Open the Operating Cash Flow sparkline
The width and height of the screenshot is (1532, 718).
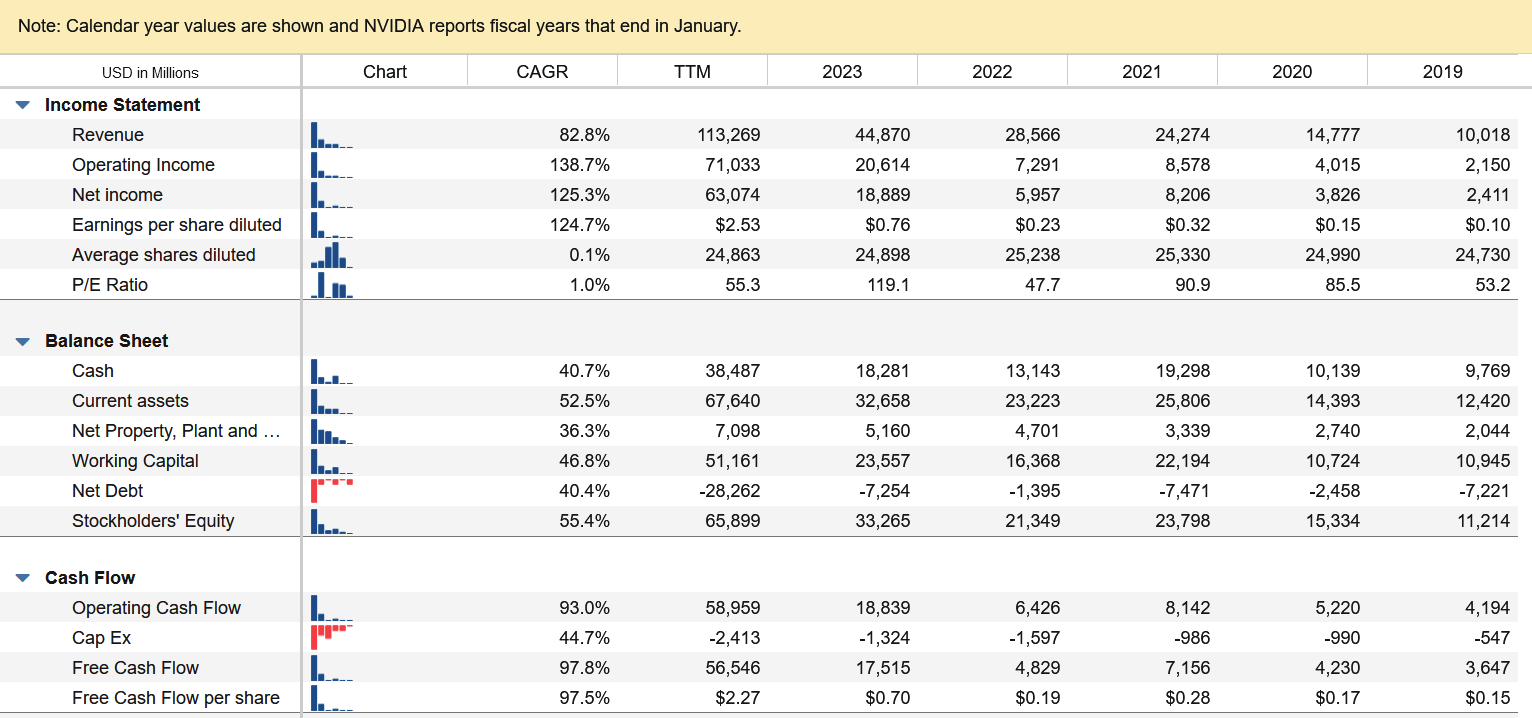[332, 608]
